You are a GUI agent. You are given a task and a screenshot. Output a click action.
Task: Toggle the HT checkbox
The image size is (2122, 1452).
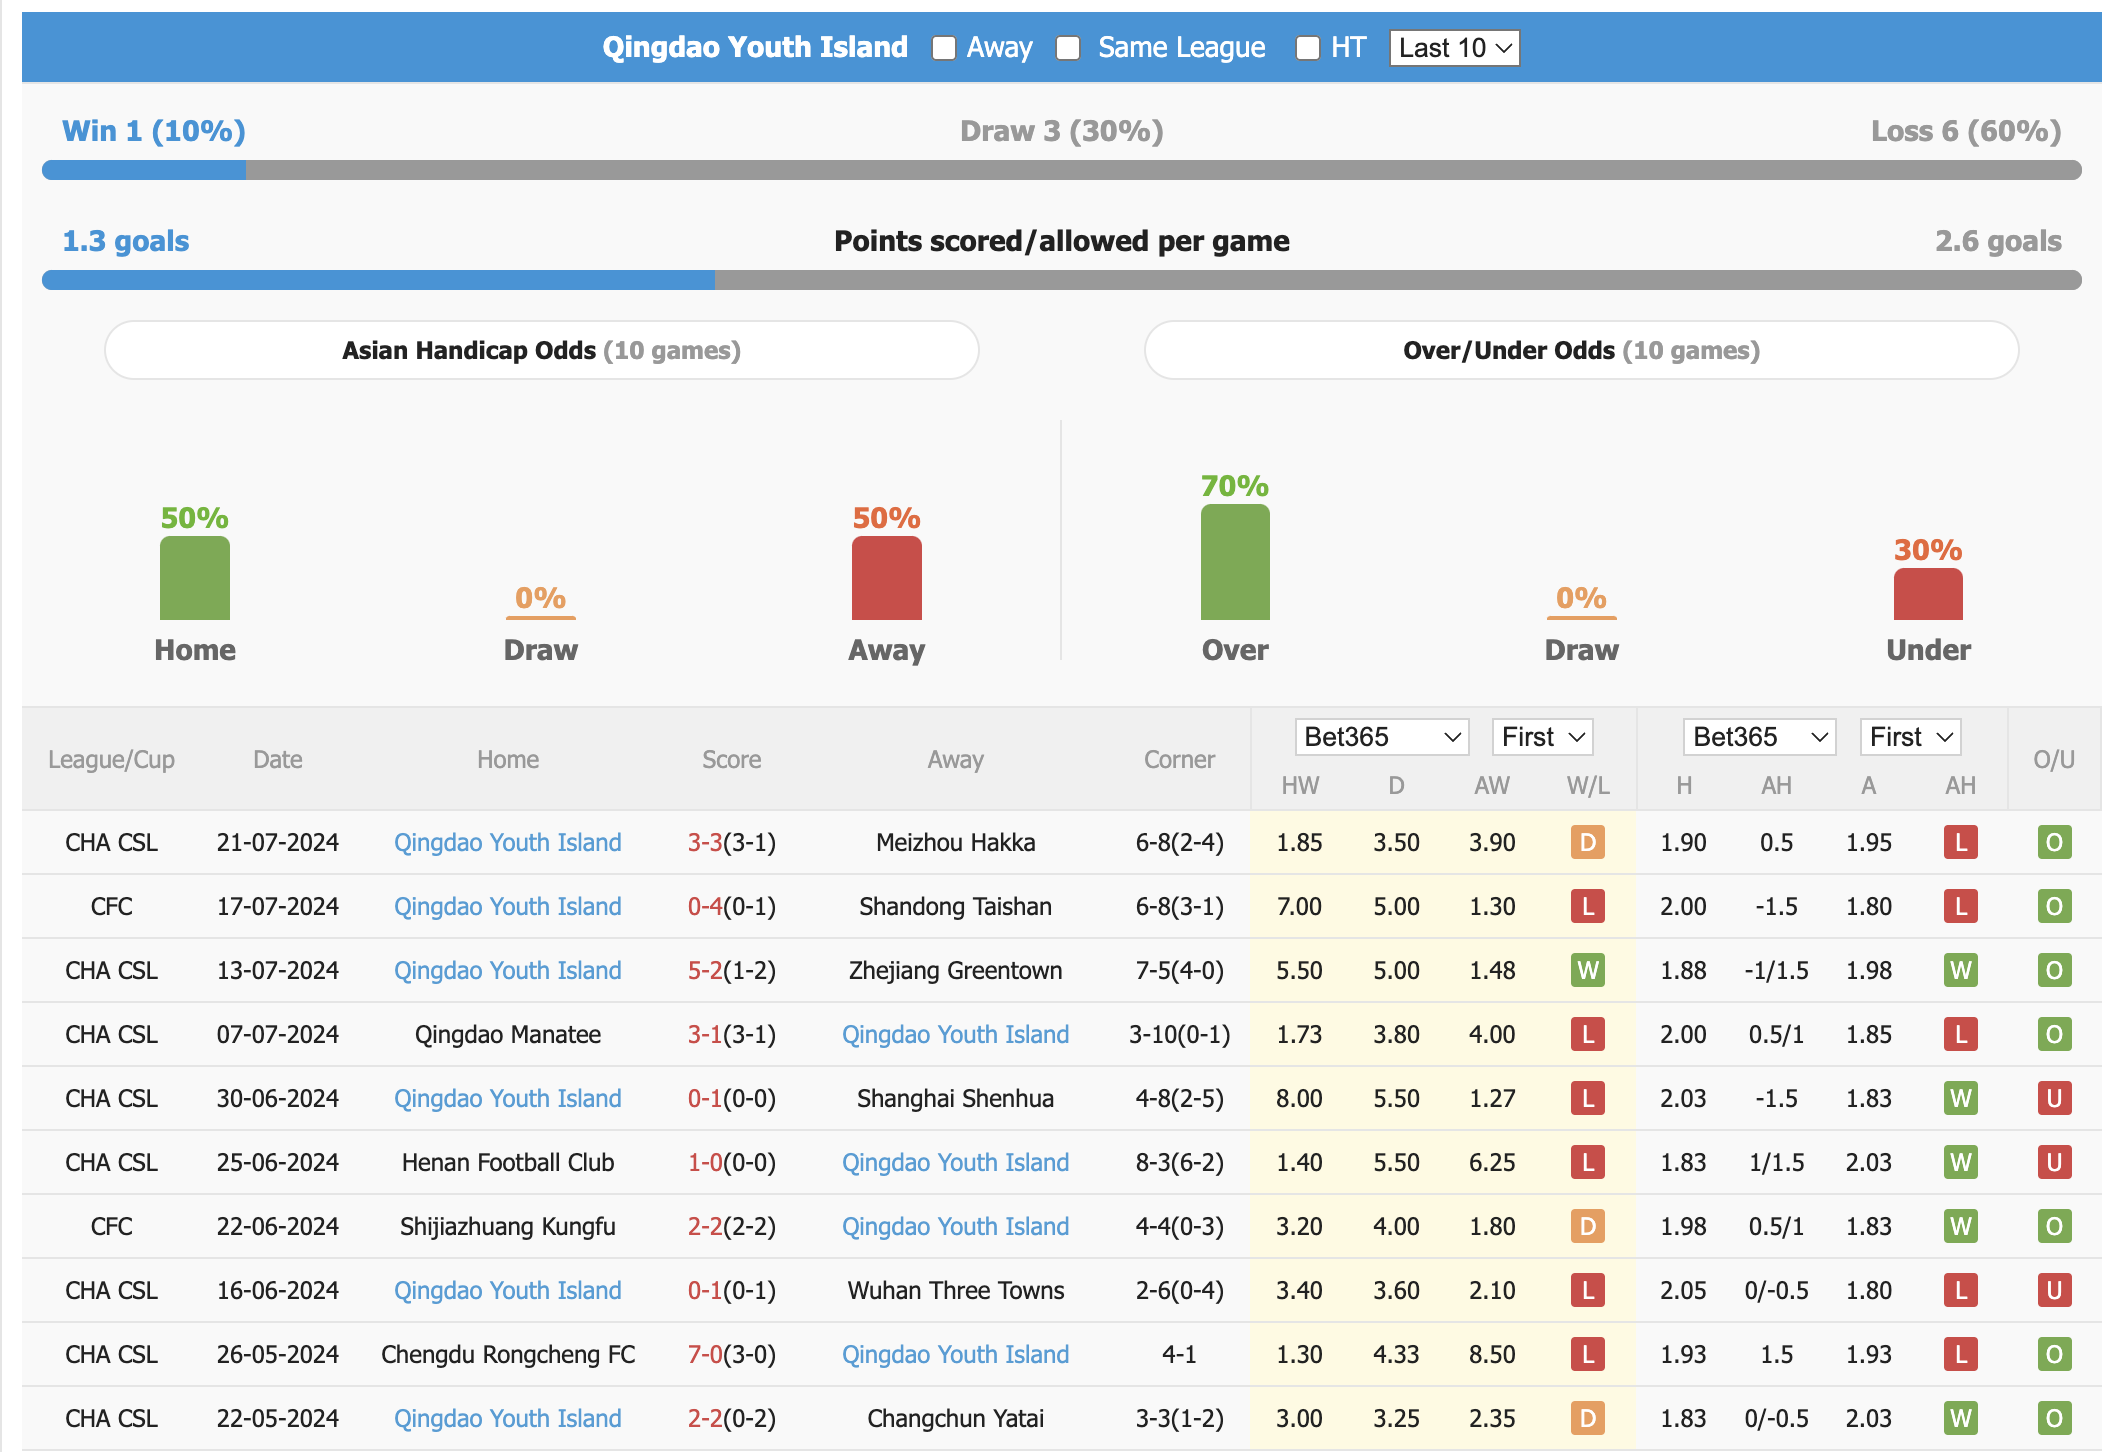click(x=1307, y=48)
